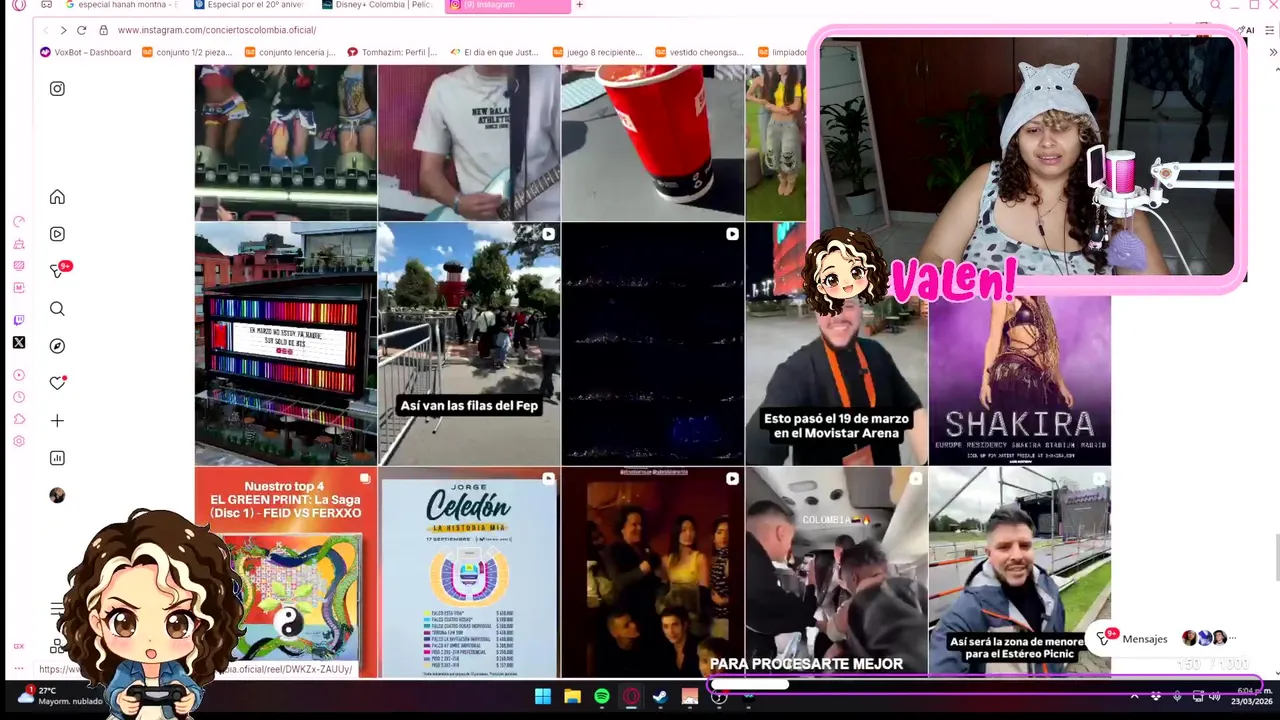1280x720 pixels.
Task: View site security lock icon
Action: point(103,30)
